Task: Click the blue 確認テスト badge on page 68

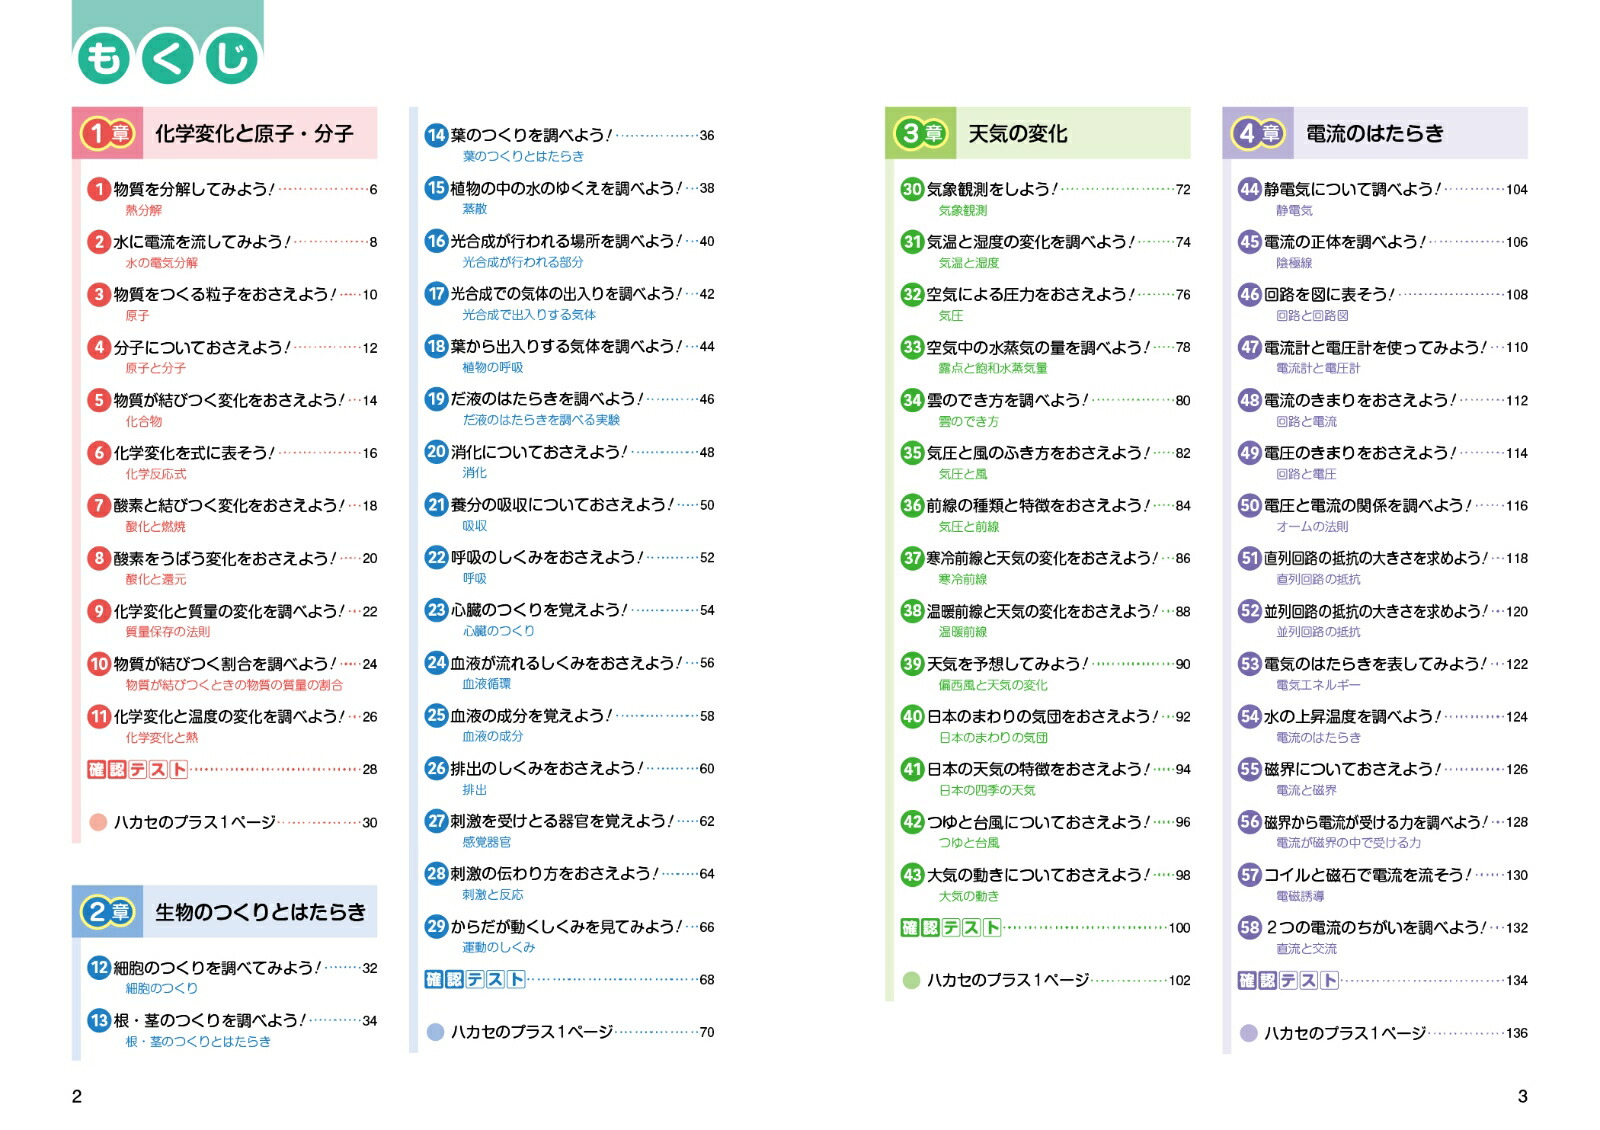Action: click(475, 979)
